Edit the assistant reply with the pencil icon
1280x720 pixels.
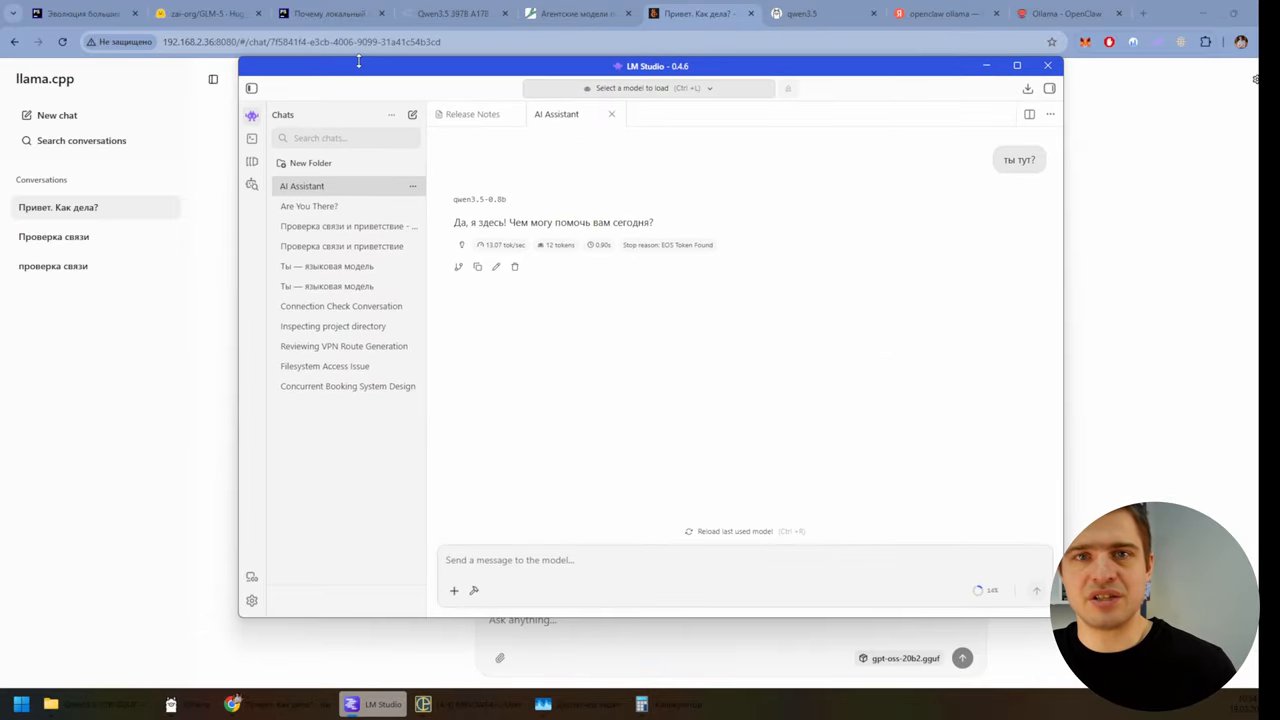(x=496, y=267)
